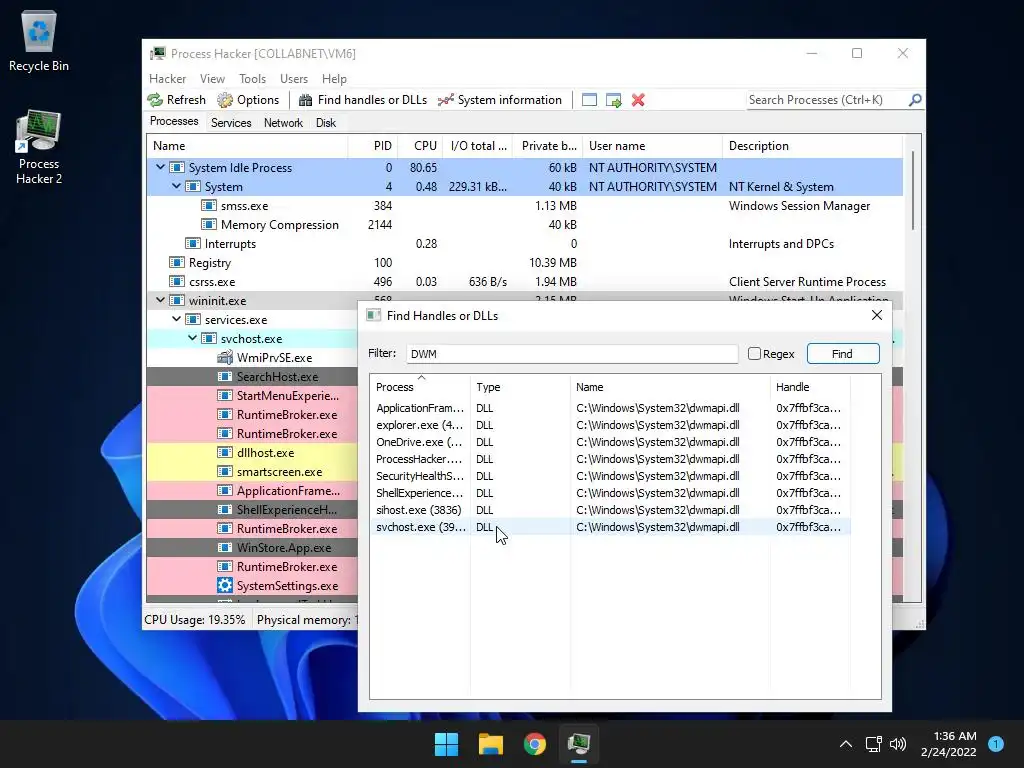The width and height of the screenshot is (1024, 768).
Task: Click the Filter text field containing DWM
Action: pos(572,353)
